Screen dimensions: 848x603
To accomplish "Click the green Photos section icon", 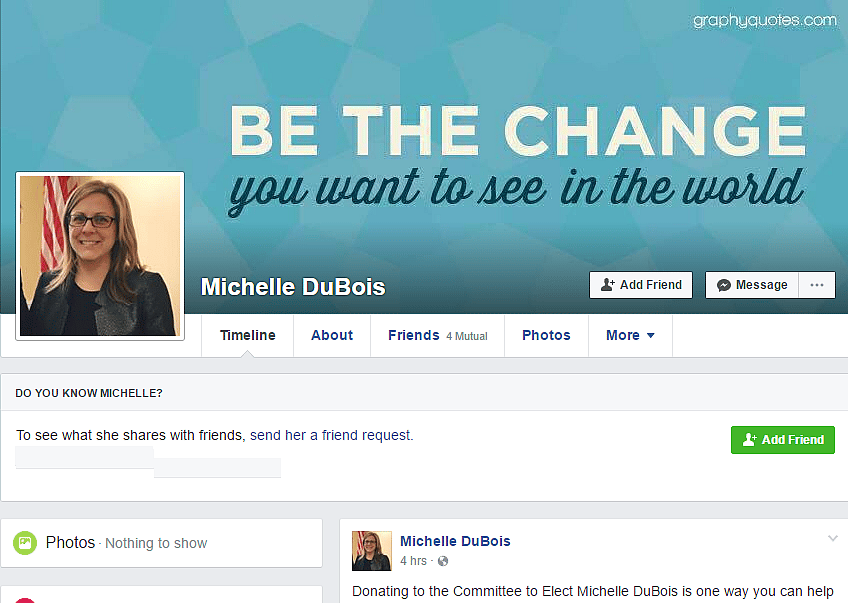I will (25, 542).
